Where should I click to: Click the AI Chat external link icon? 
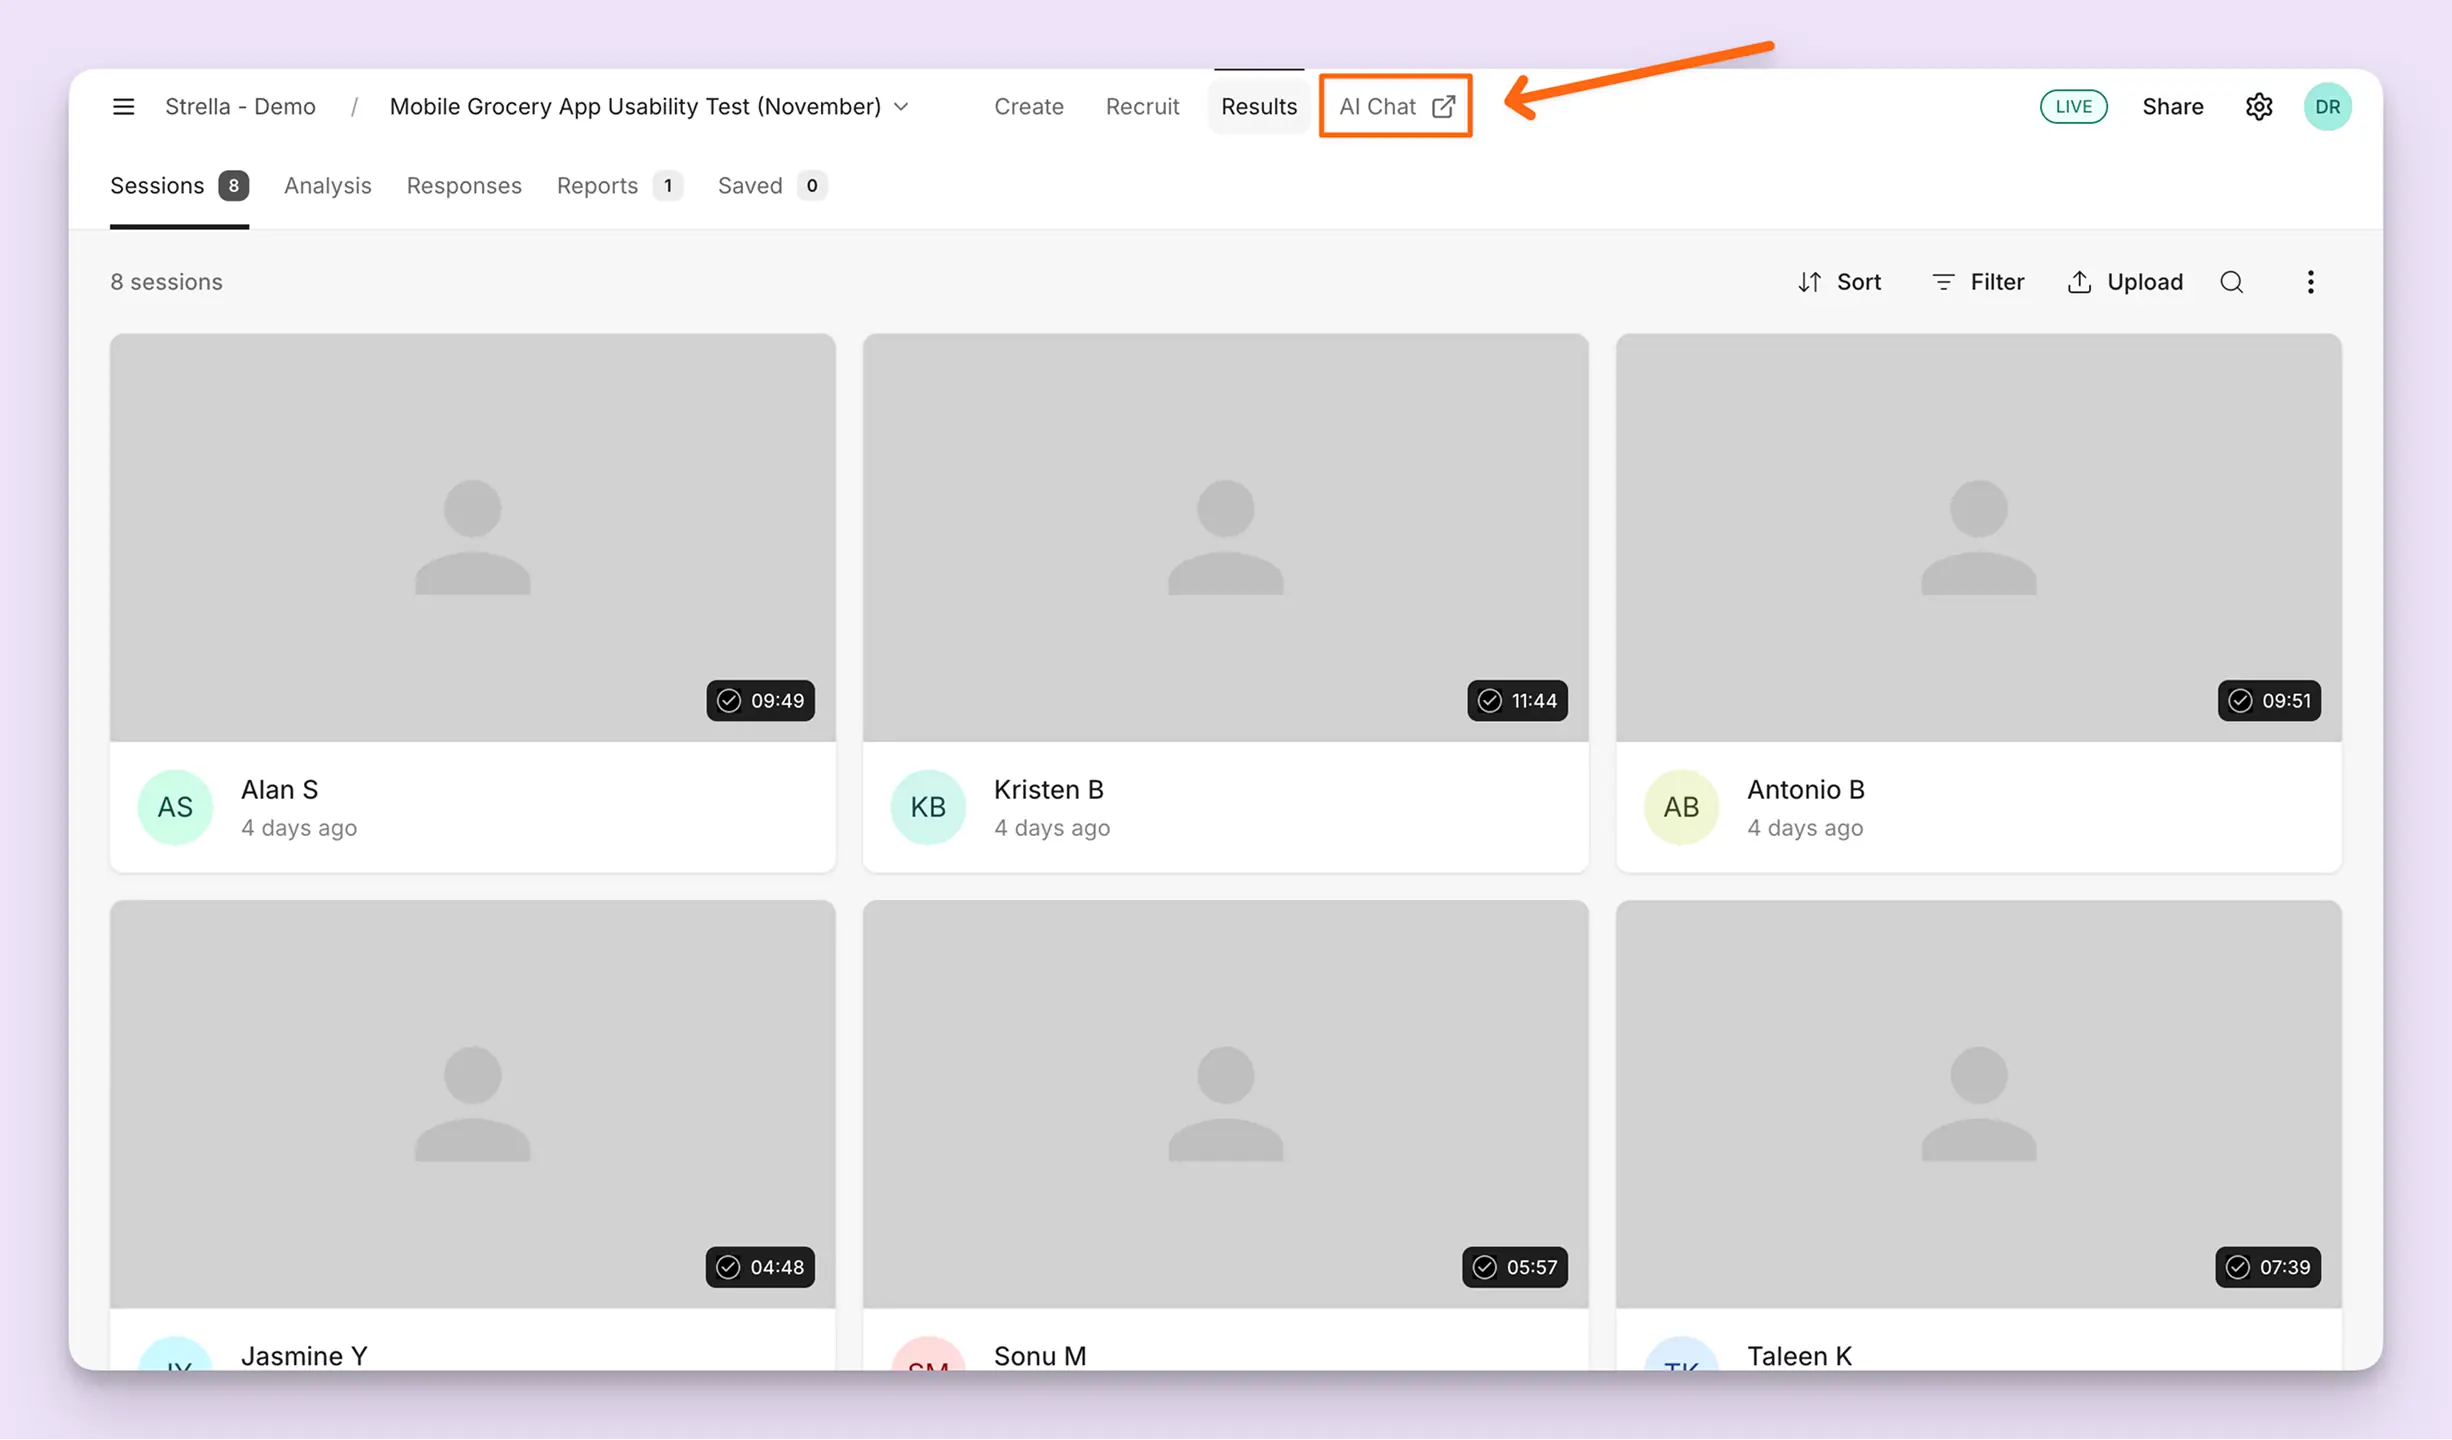1443,106
